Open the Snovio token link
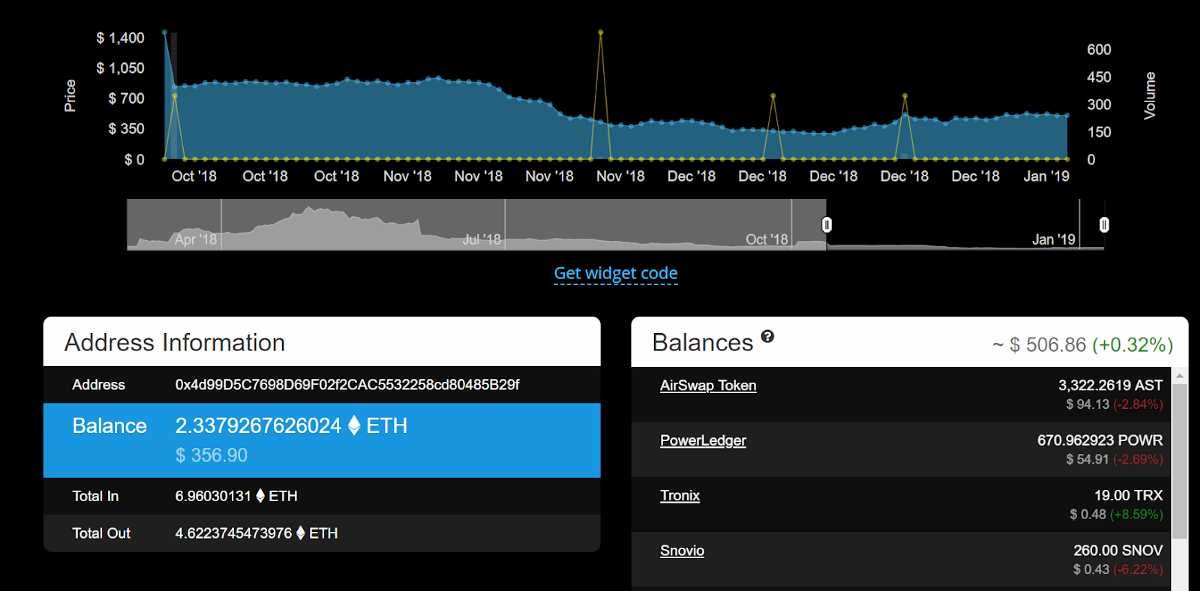This screenshot has height=591, width=1200. [x=682, y=550]
